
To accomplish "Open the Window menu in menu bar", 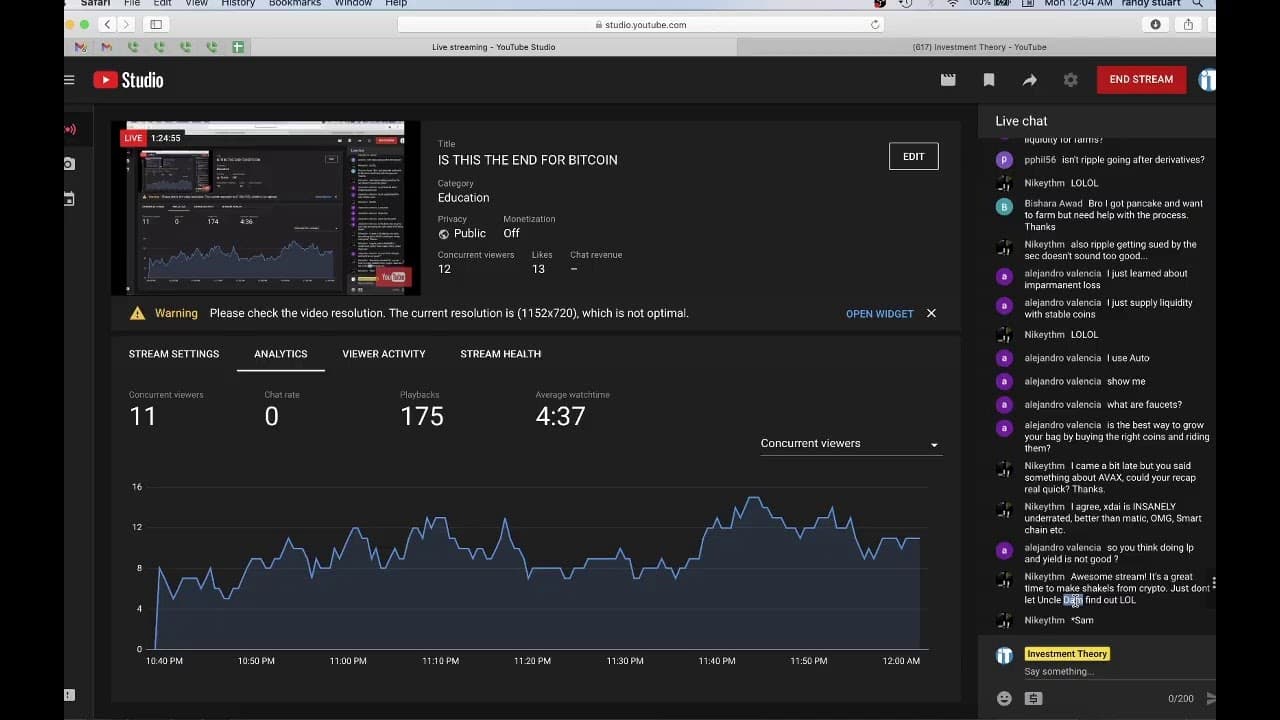I will pyautogui.click(x=353, y=4).
